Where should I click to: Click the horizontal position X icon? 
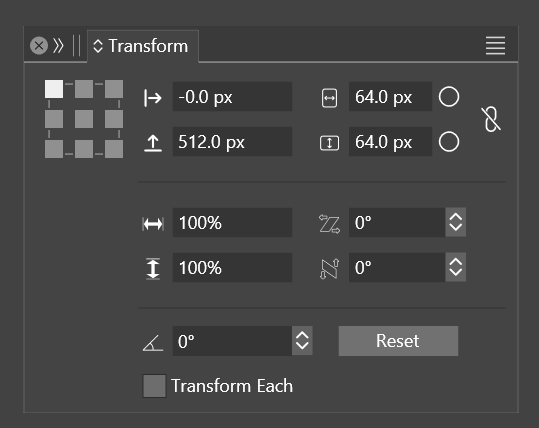[153, 98]
